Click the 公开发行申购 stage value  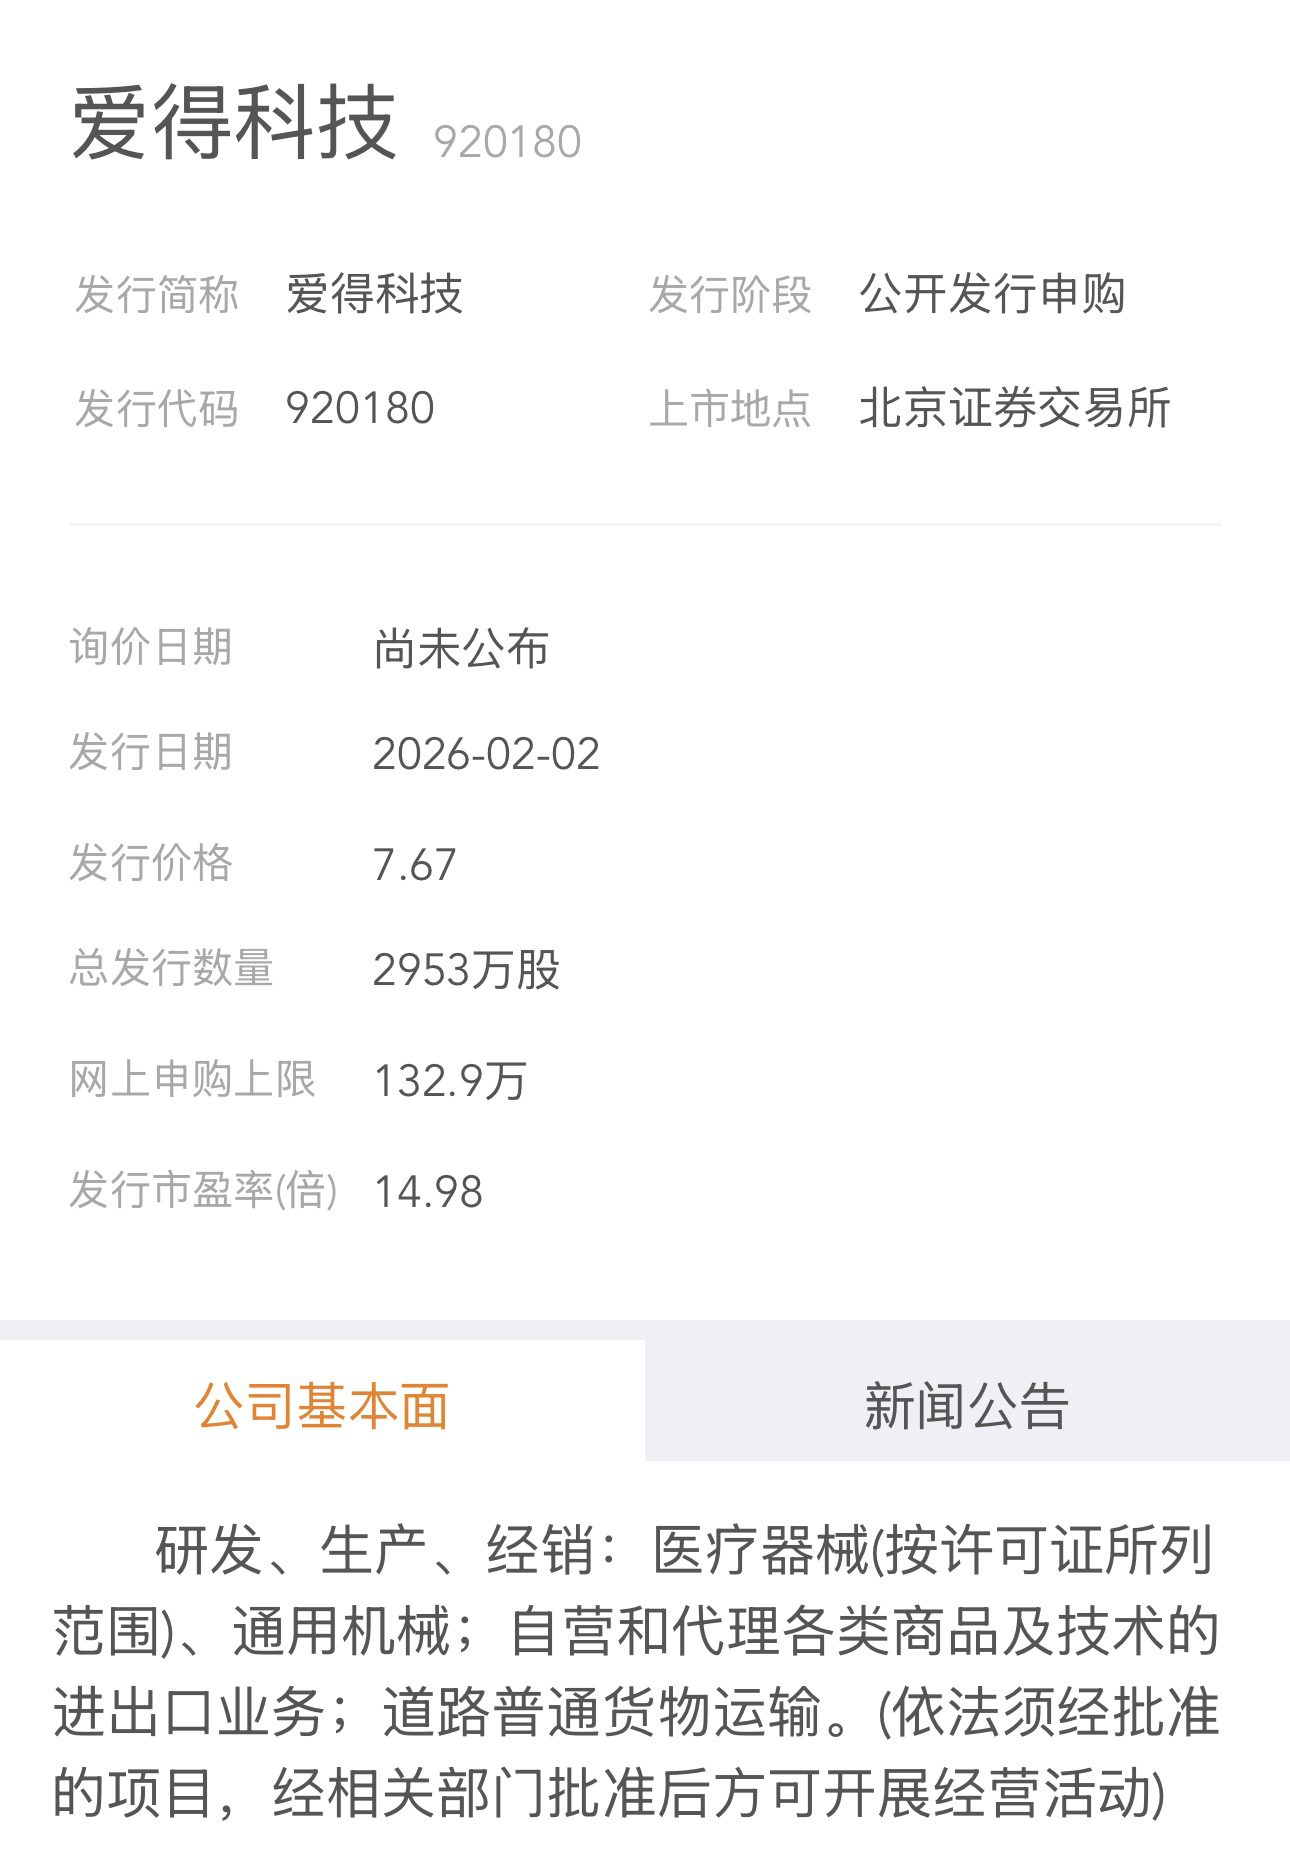click(992, 294)
